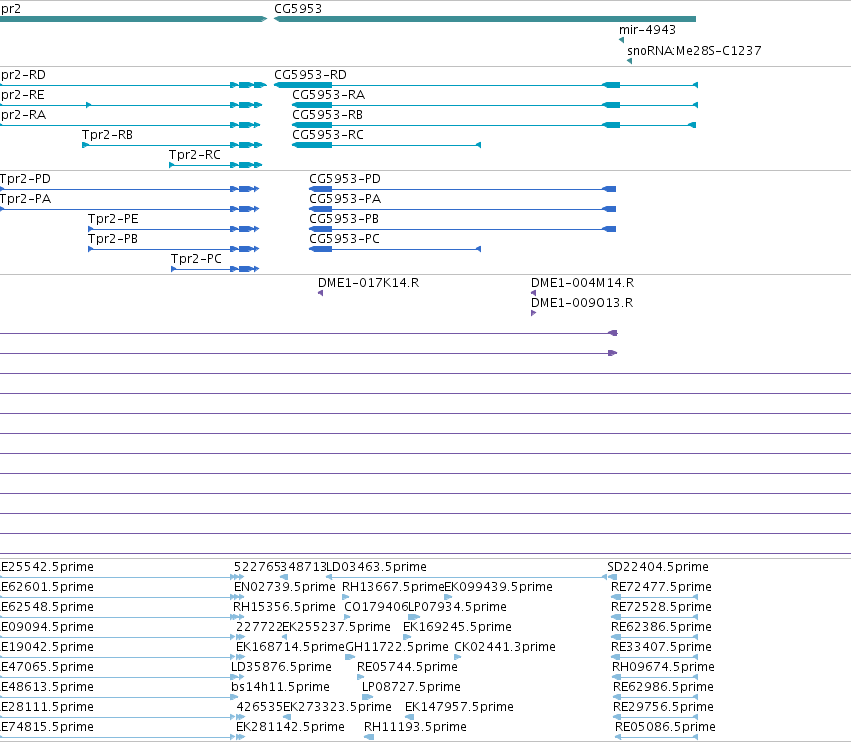Click the snoRNA:Me28S-C1237 label
Viewport: 851px width, 742px height.
click(694, 50)
